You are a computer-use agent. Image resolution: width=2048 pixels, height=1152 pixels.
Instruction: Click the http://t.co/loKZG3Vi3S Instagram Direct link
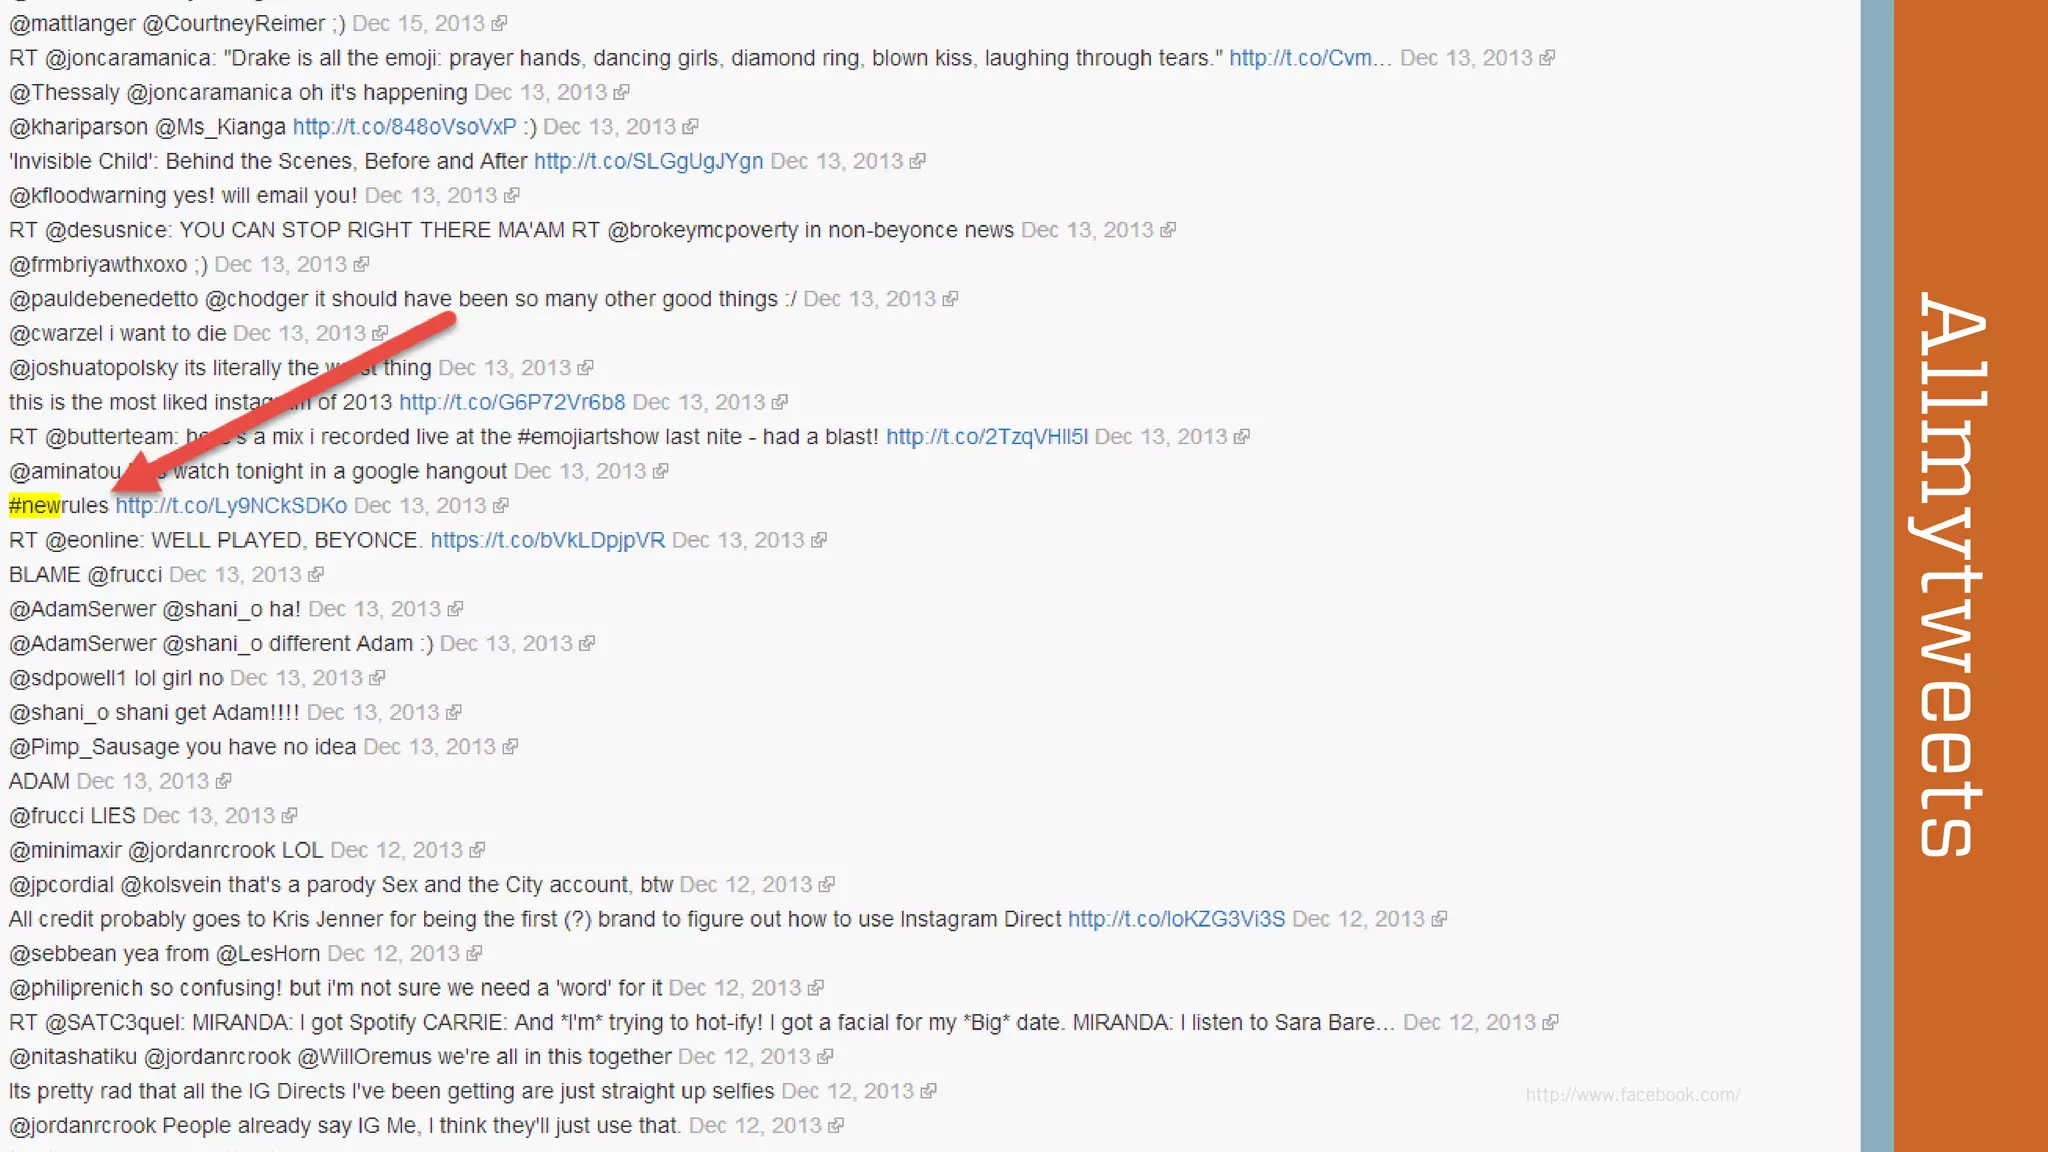(x=1176, y=919)
